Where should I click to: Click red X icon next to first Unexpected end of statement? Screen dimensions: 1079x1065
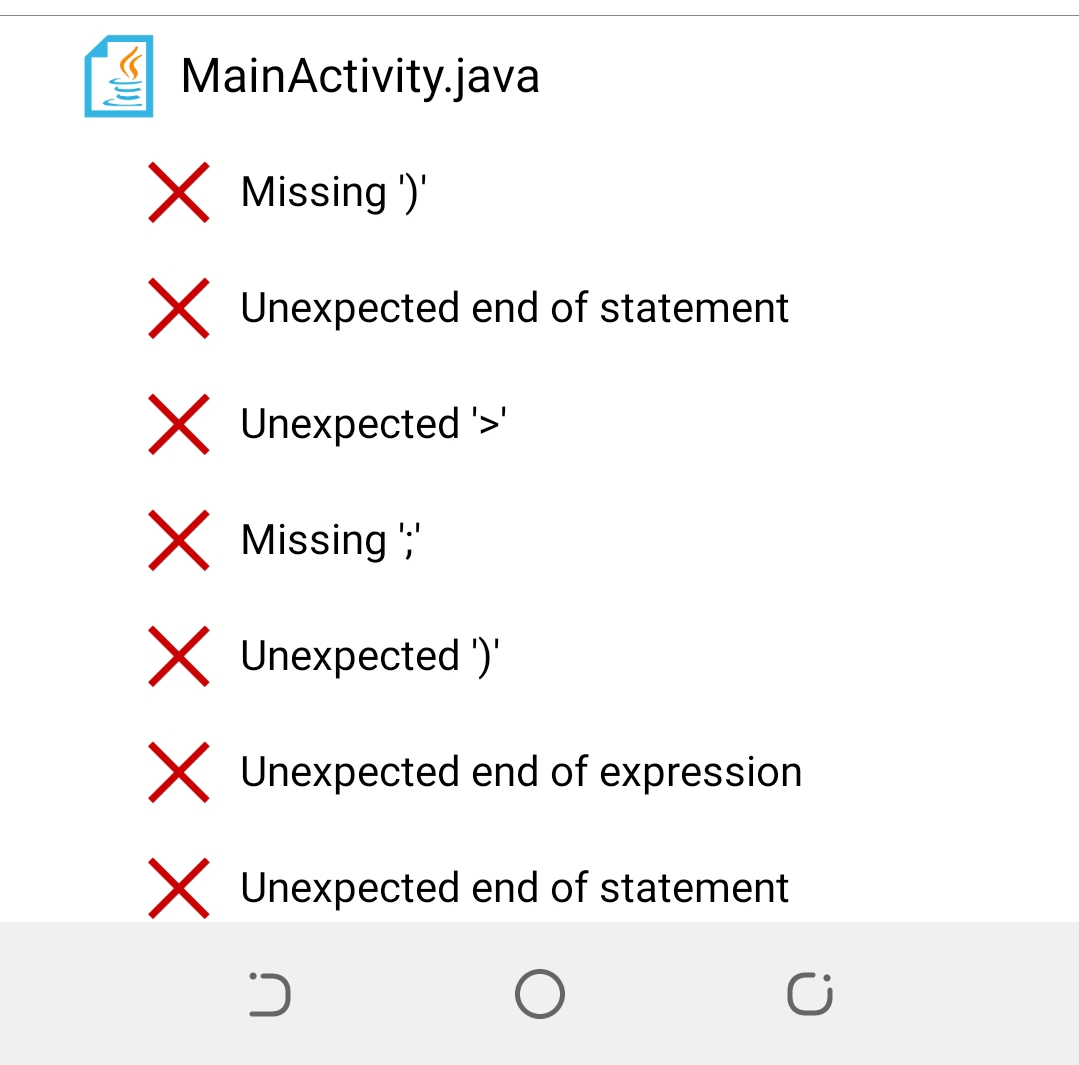point(179,308)
